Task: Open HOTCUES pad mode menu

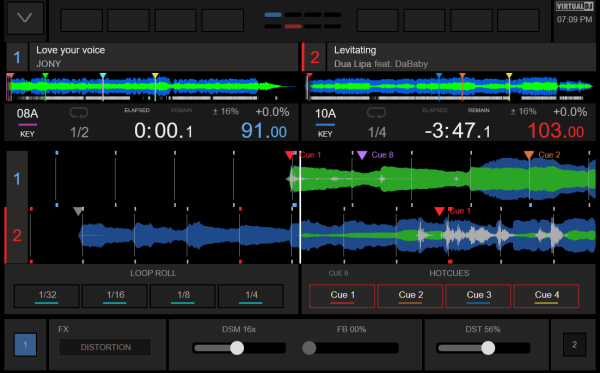Action: [x=449, y=273]
